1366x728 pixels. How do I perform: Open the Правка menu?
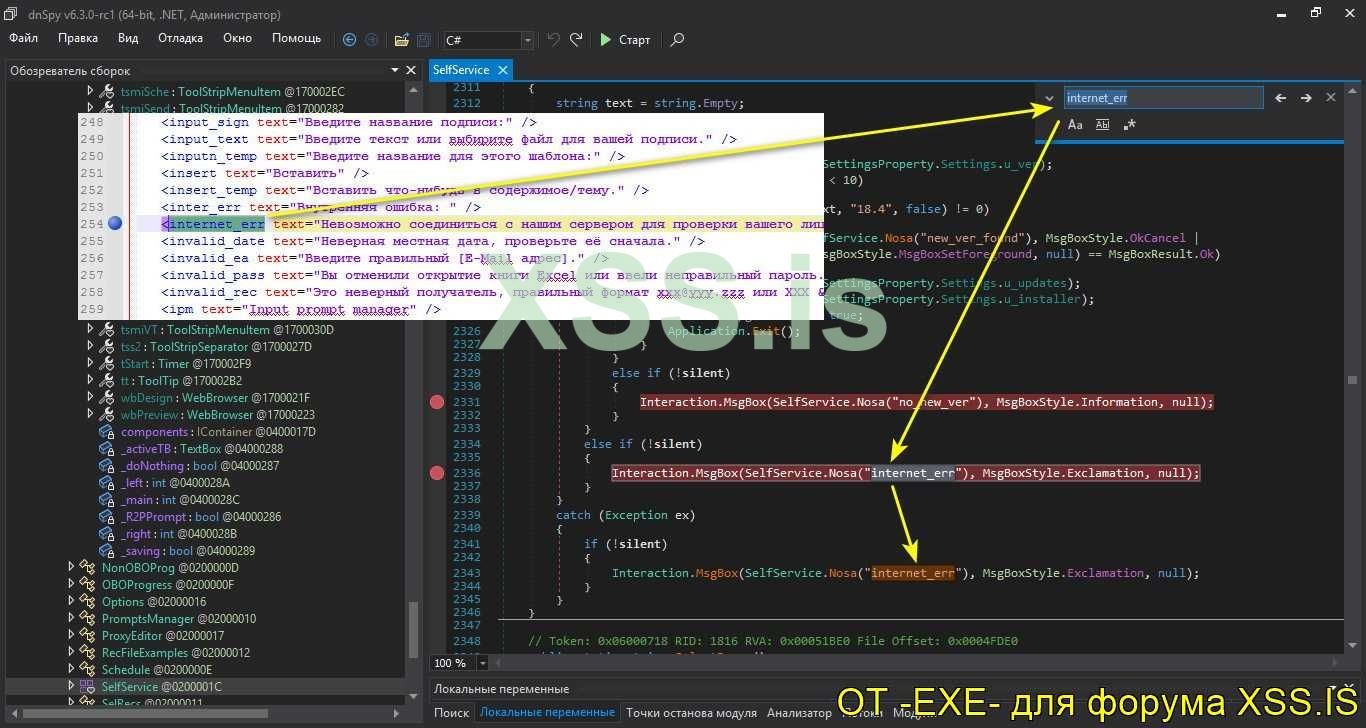(78, 38)
